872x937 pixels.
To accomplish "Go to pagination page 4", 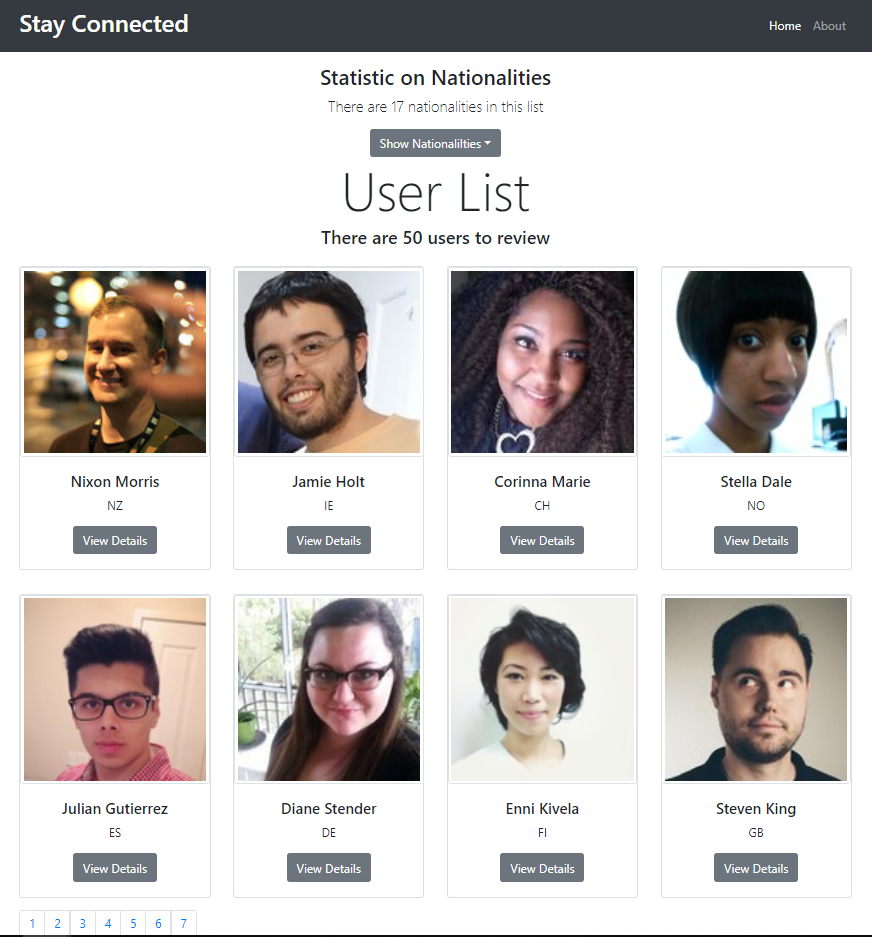I will pyautogui.click(x=108, y=923).
